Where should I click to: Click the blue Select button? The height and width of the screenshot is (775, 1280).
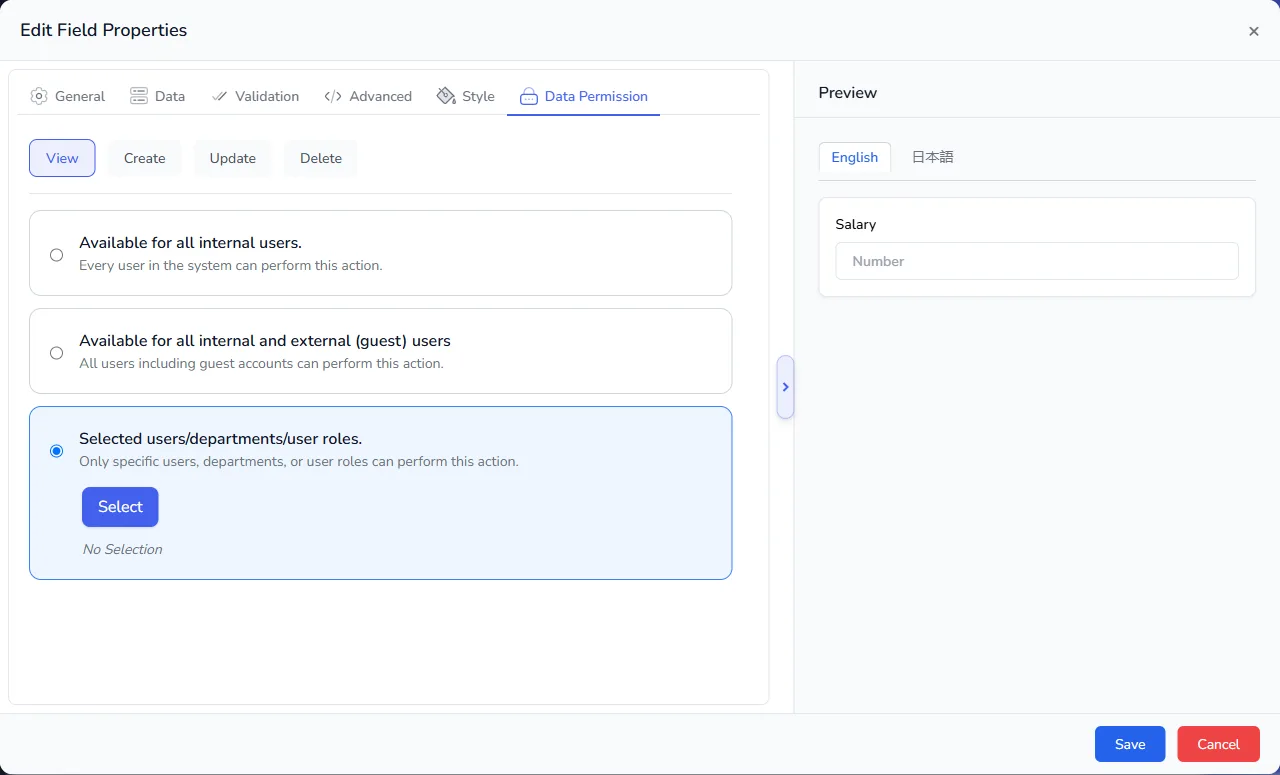point(120,507)
